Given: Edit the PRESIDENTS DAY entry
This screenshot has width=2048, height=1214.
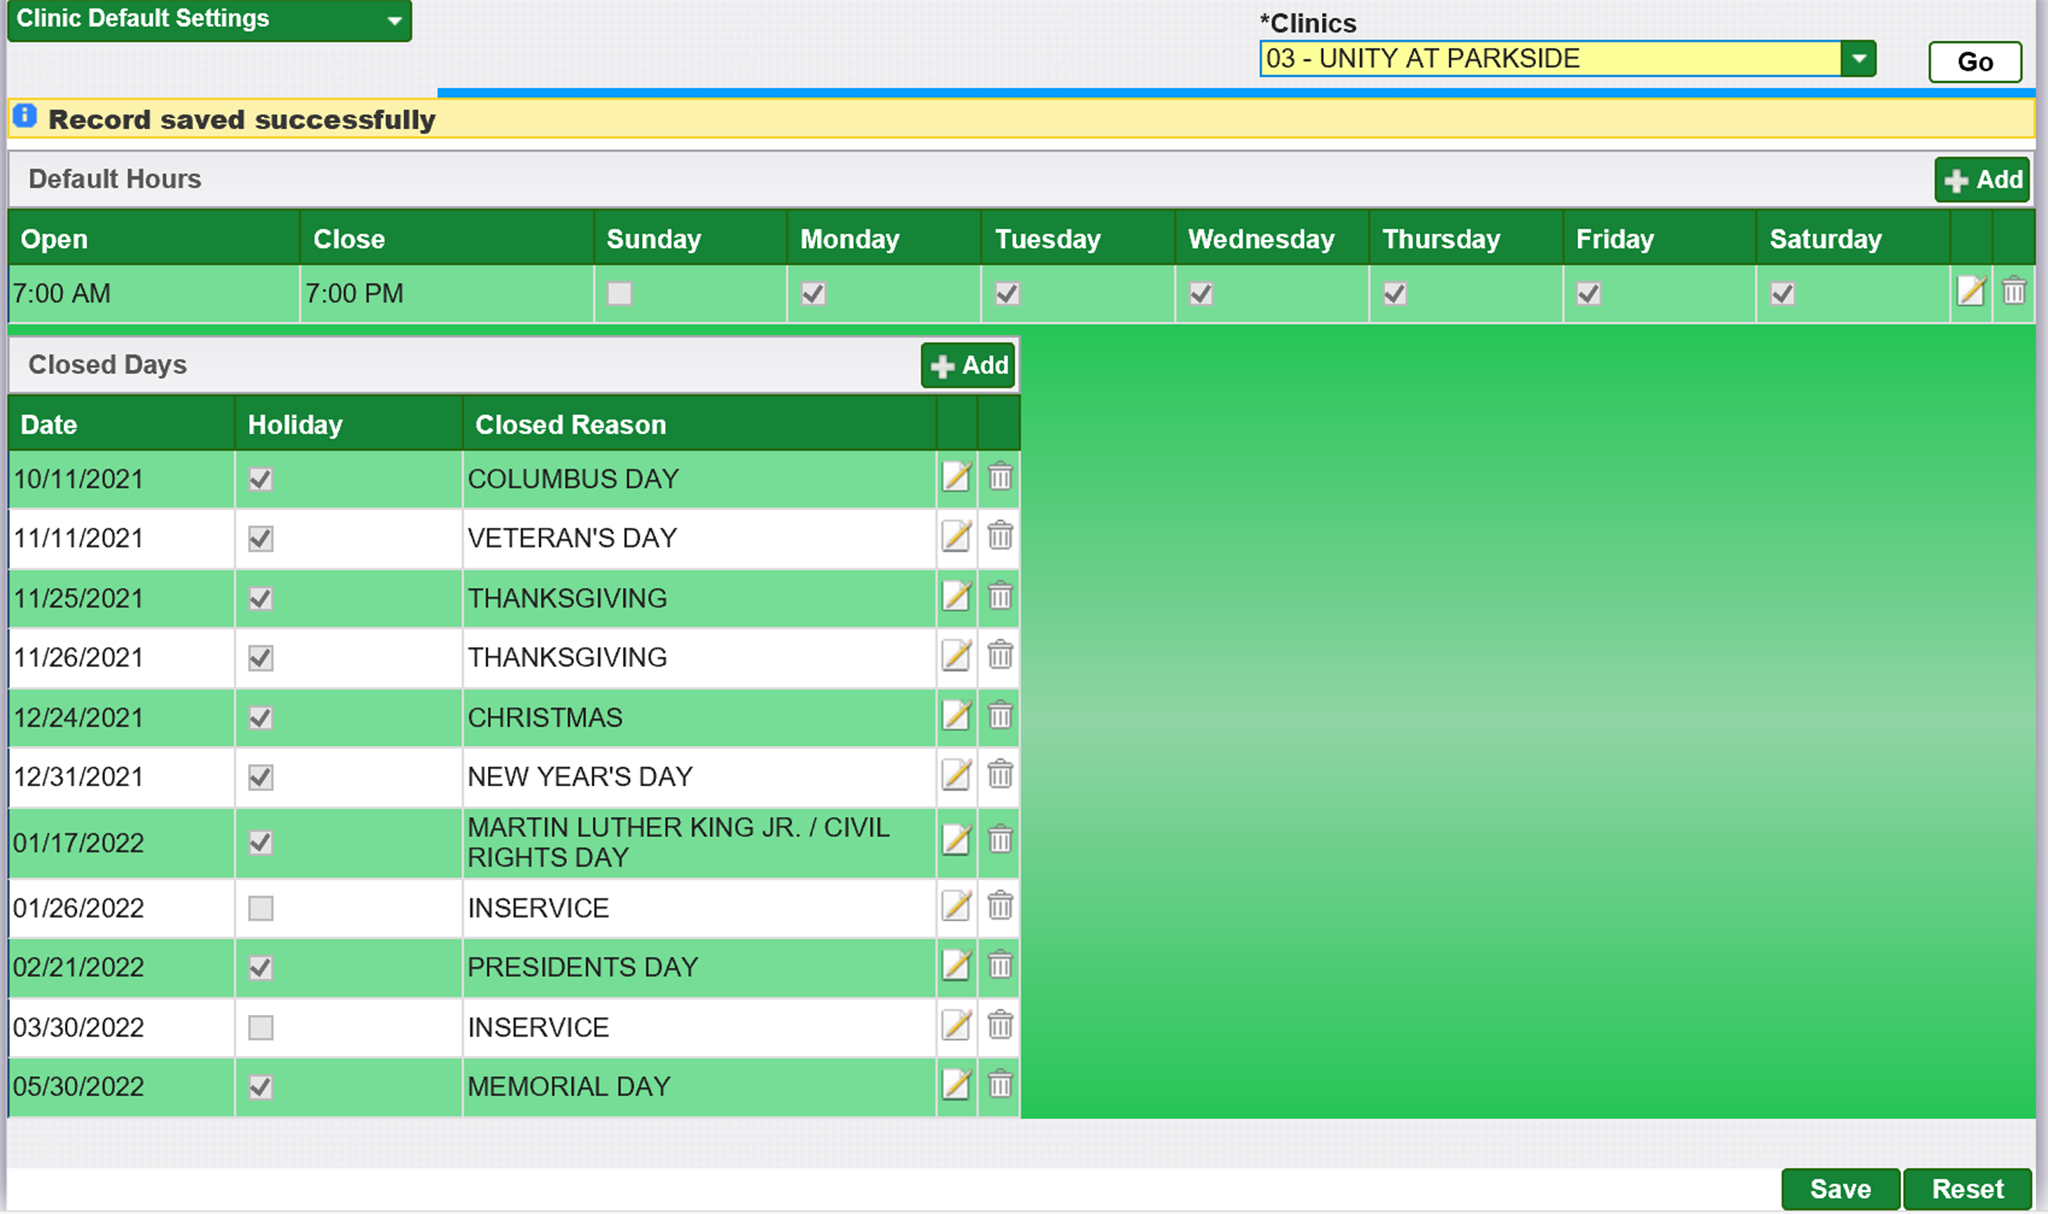Looking at the screenshot, I should 956,966.
